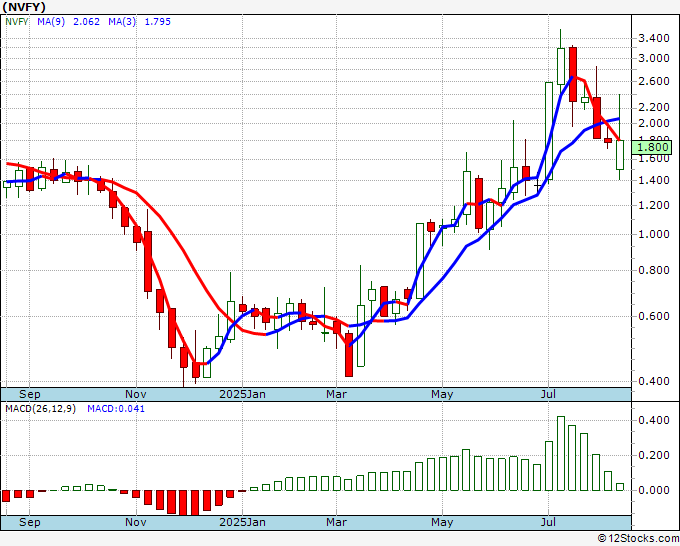Viewport: 680px width, 546px height.
Task: Click the 0.000 MACD axis label
Action: tap(654, 490)
